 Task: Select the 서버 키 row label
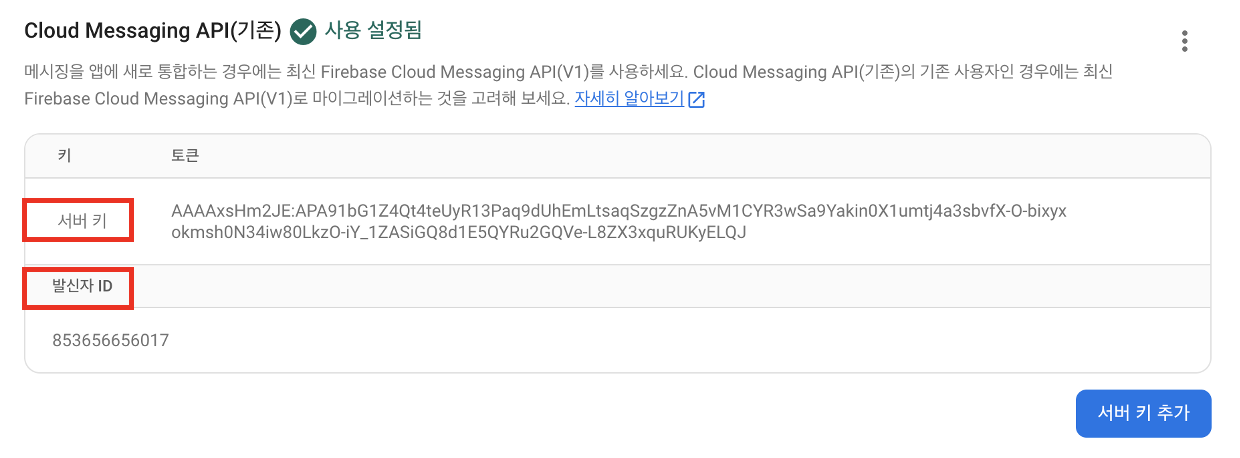(x=79, y=221)
